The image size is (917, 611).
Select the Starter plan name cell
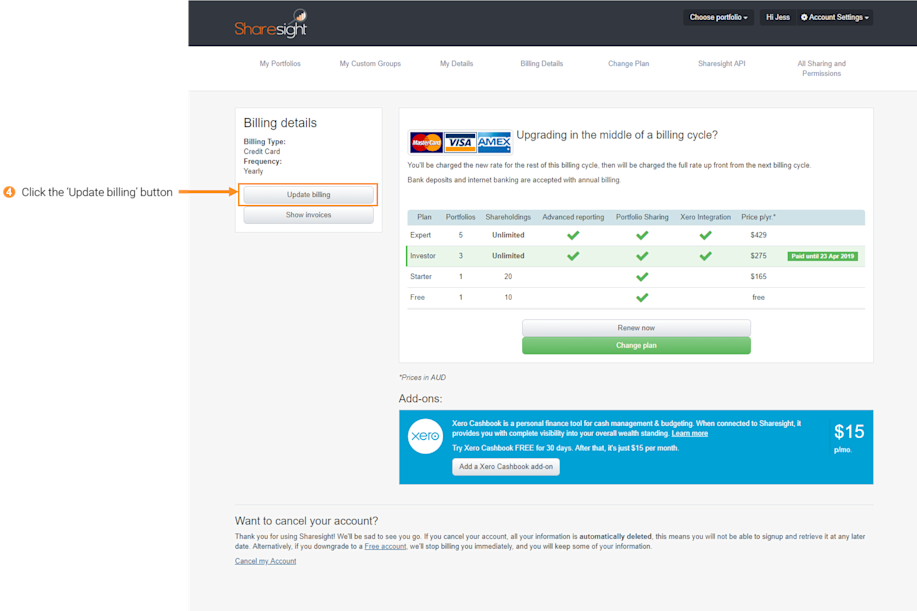tap(421, 277)
